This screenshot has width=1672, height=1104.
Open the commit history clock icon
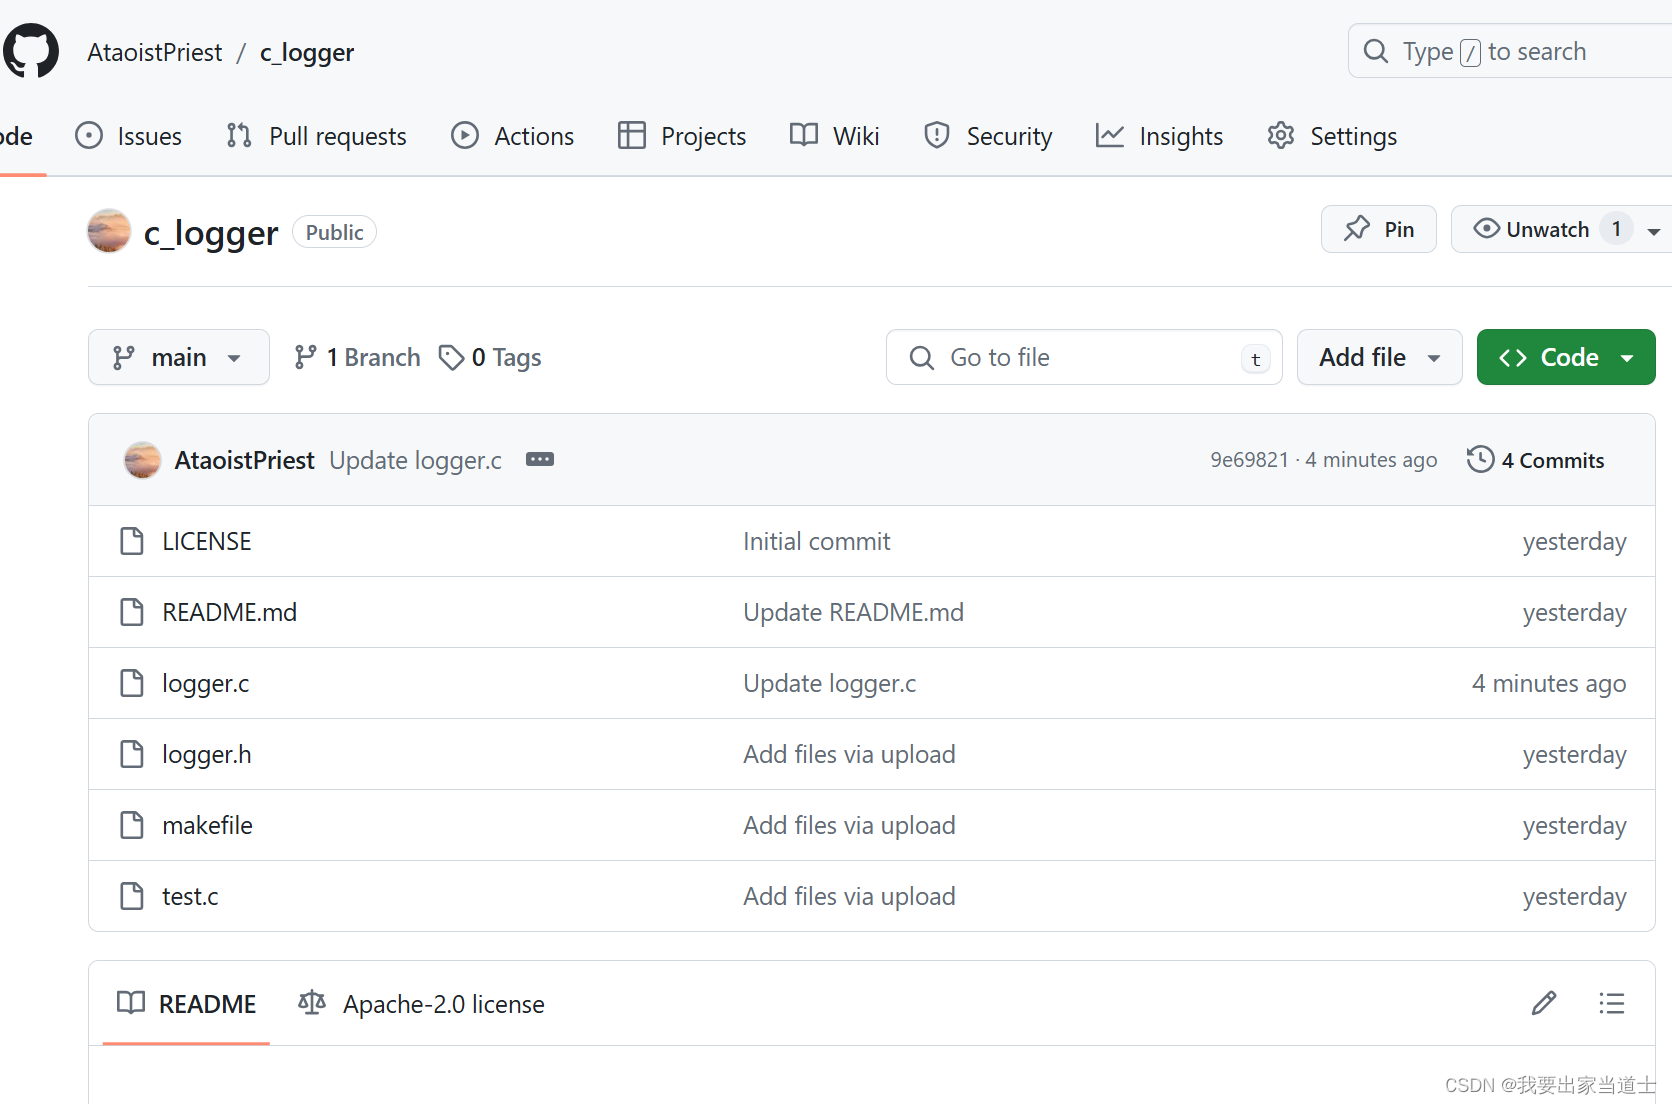(1480, 459)
